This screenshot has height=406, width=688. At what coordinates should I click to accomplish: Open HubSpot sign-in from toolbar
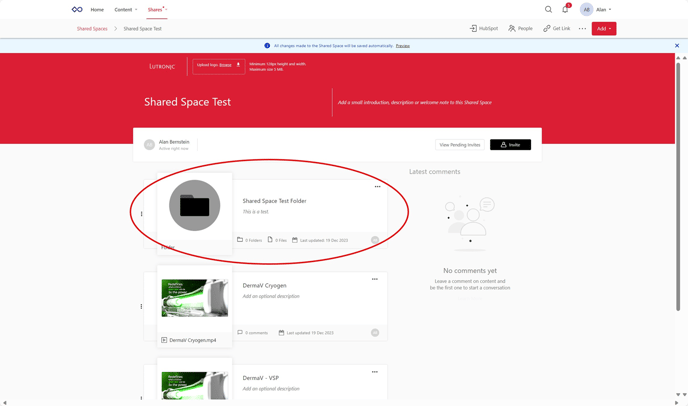pos(484,28)
